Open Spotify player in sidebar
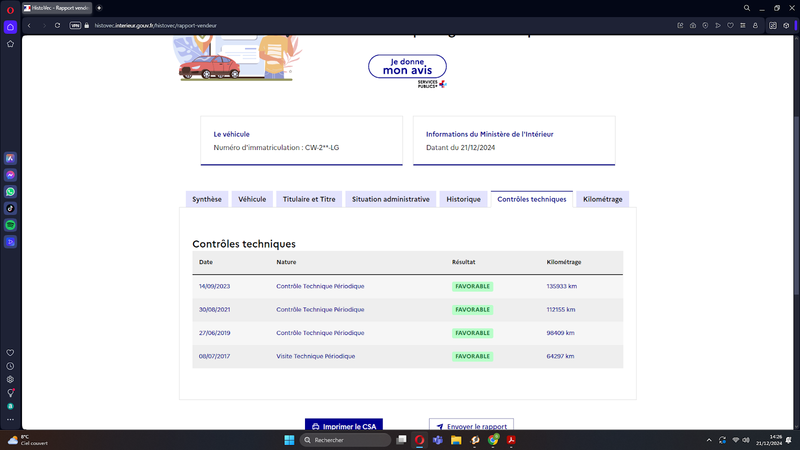Screen dimensions: 800x450 click(10, 225)
